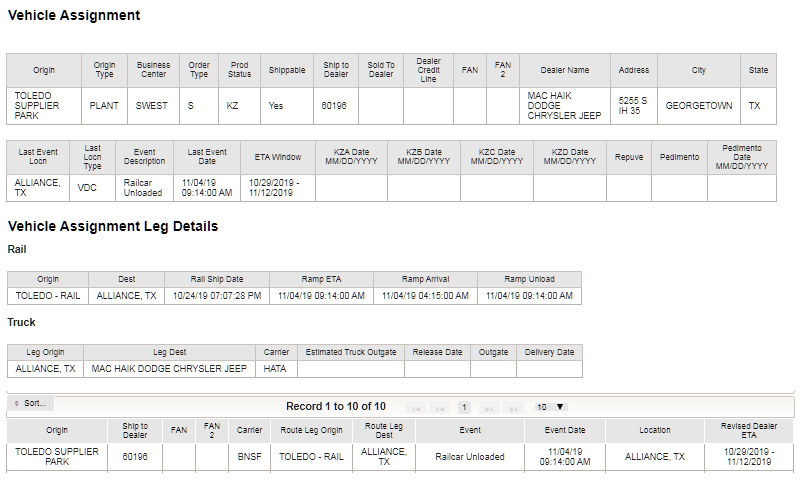Click BNSF carrier cell in records table
This screenshot has height=482, width=804.
click(249, 457)
